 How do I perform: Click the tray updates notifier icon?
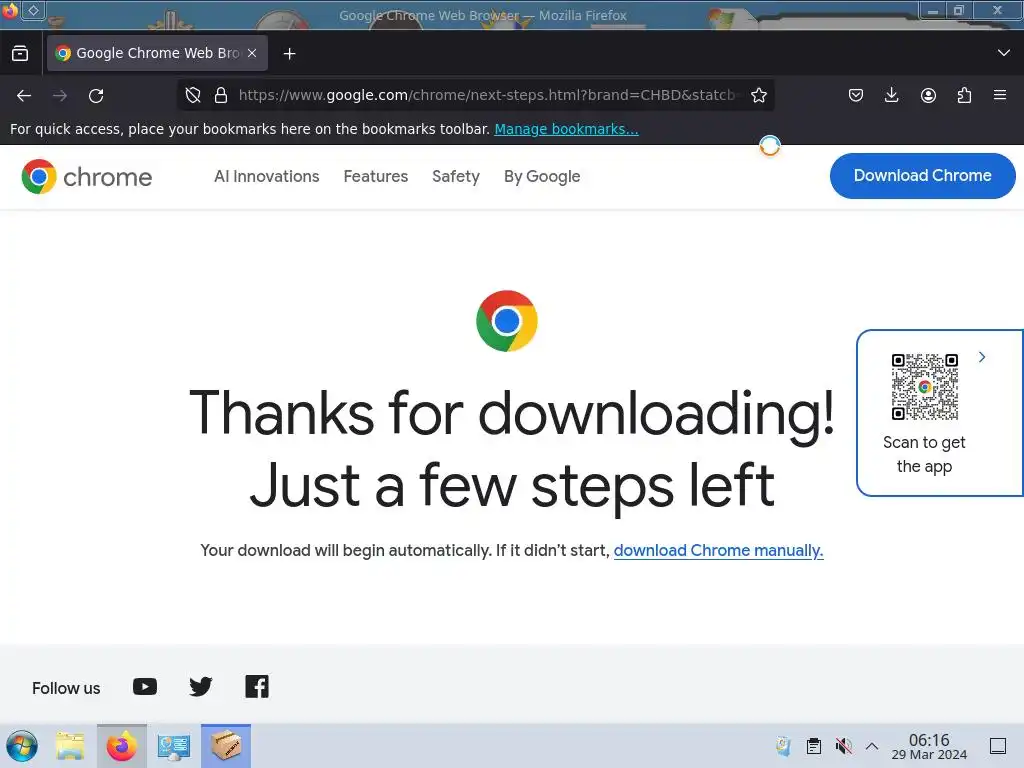pos(783,746)
